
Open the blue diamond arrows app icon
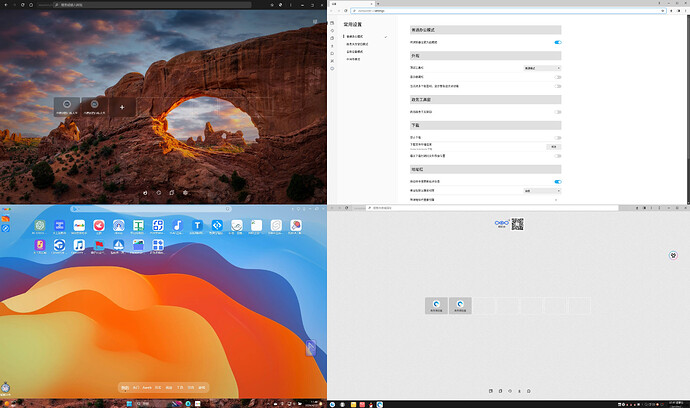point(217,225)
